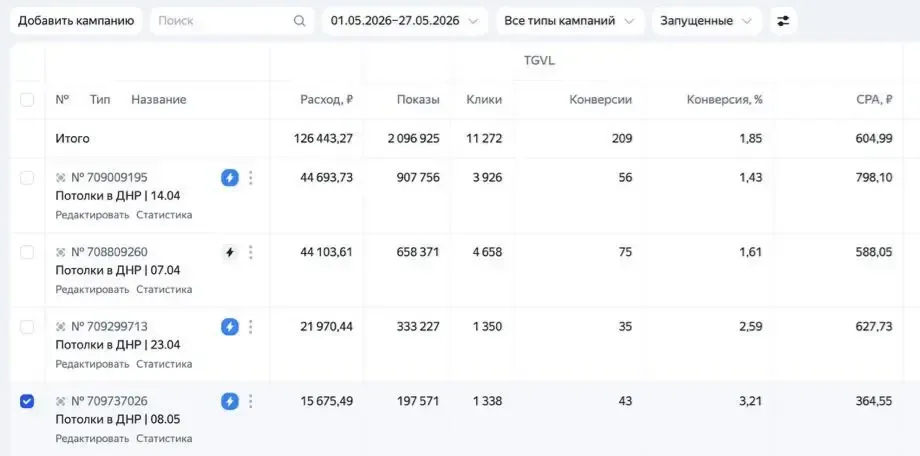Screen dimensions: 920x456
Task: Open the Все типы кампаний dropdown
Action: (570, 21)
